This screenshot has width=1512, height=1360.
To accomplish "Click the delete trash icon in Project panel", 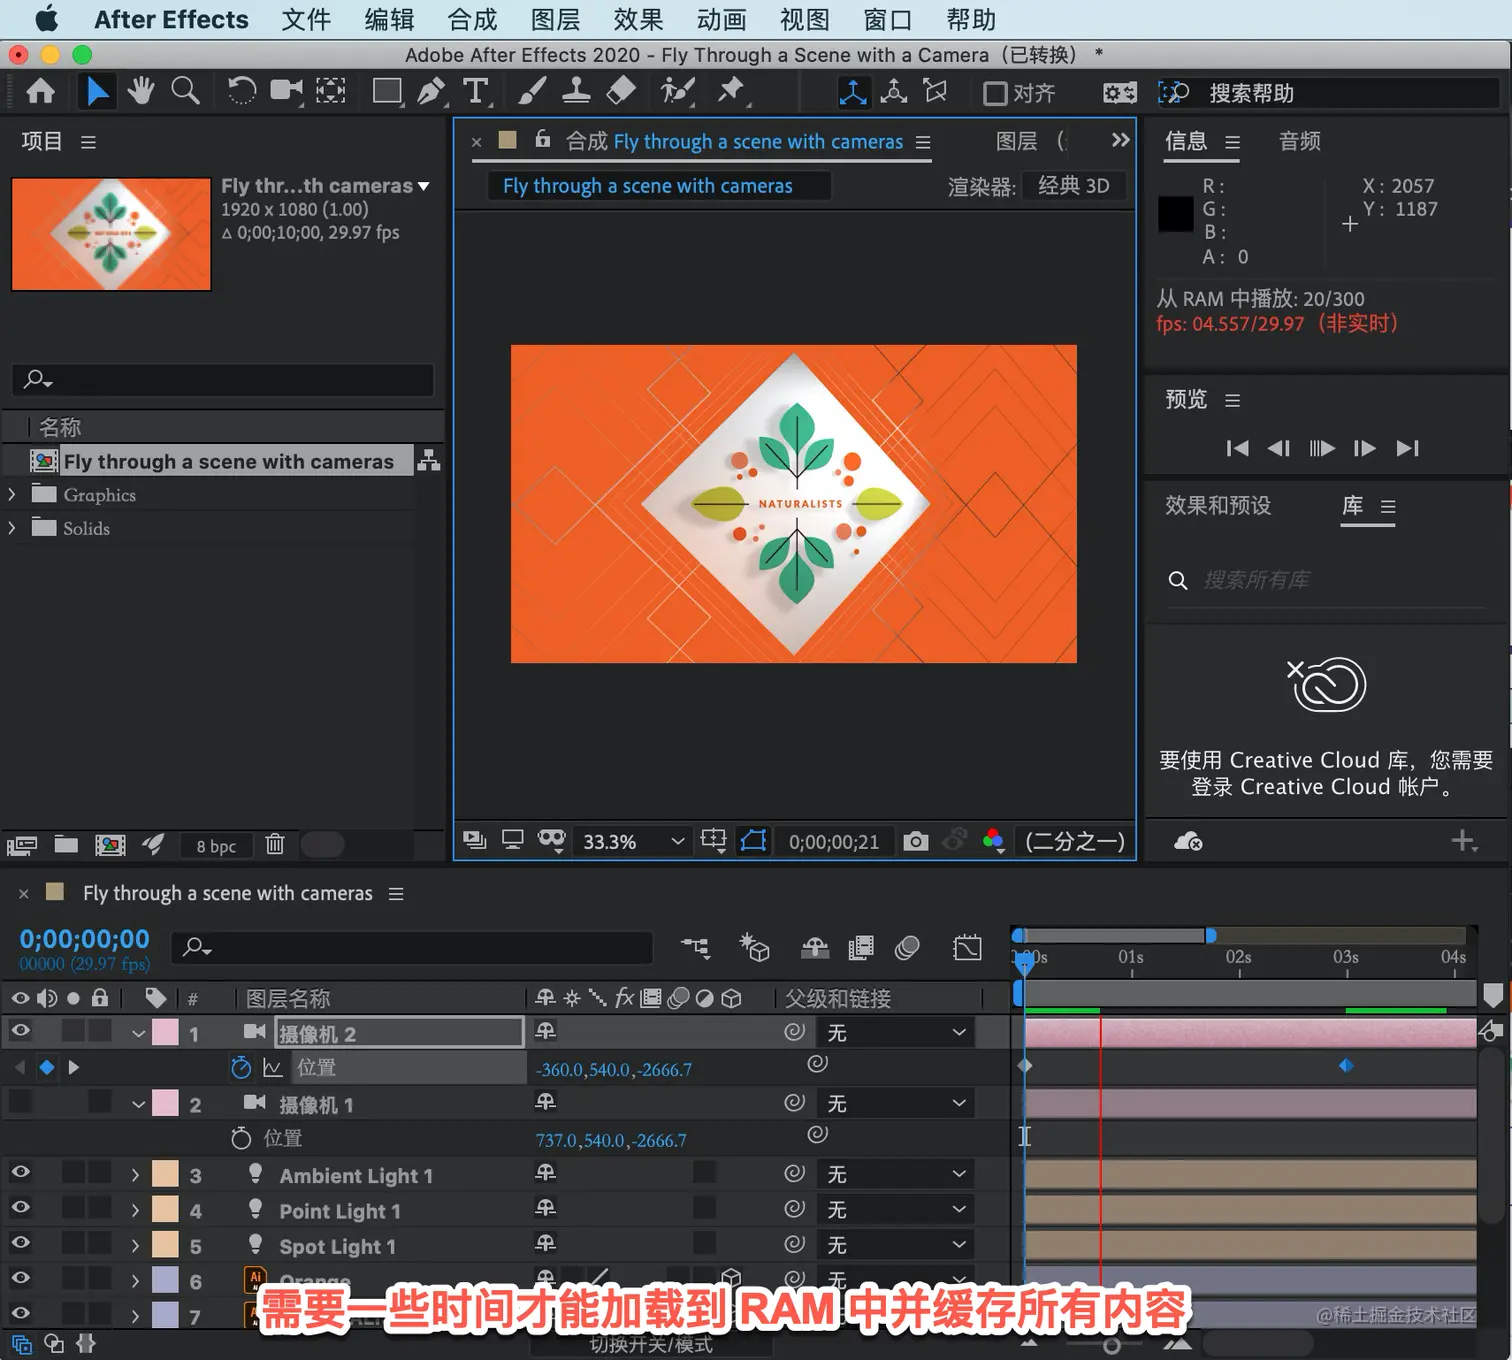I will point(275,845).
